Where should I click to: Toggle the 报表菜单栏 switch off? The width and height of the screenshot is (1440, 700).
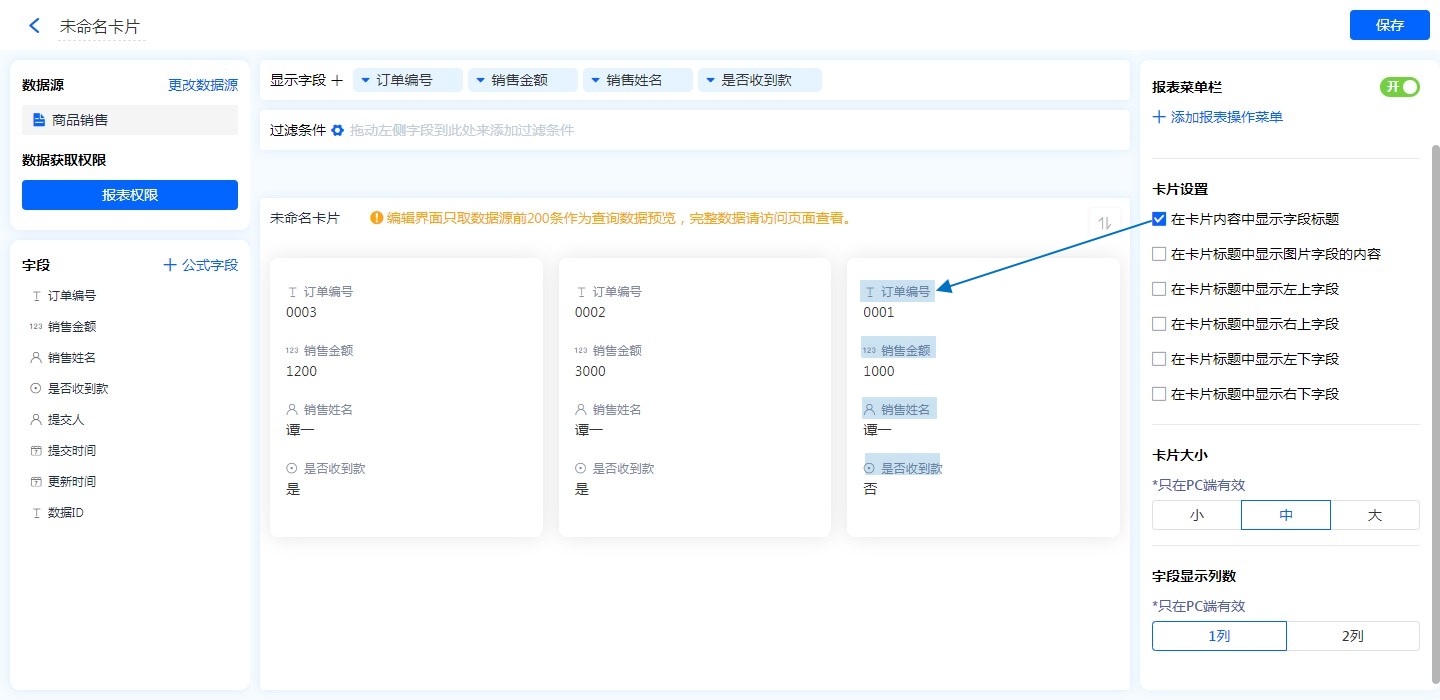tap(1400, 87)
